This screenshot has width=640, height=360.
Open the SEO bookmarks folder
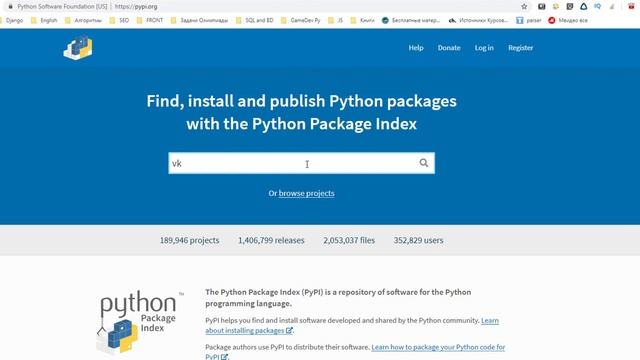pos(119,20)
